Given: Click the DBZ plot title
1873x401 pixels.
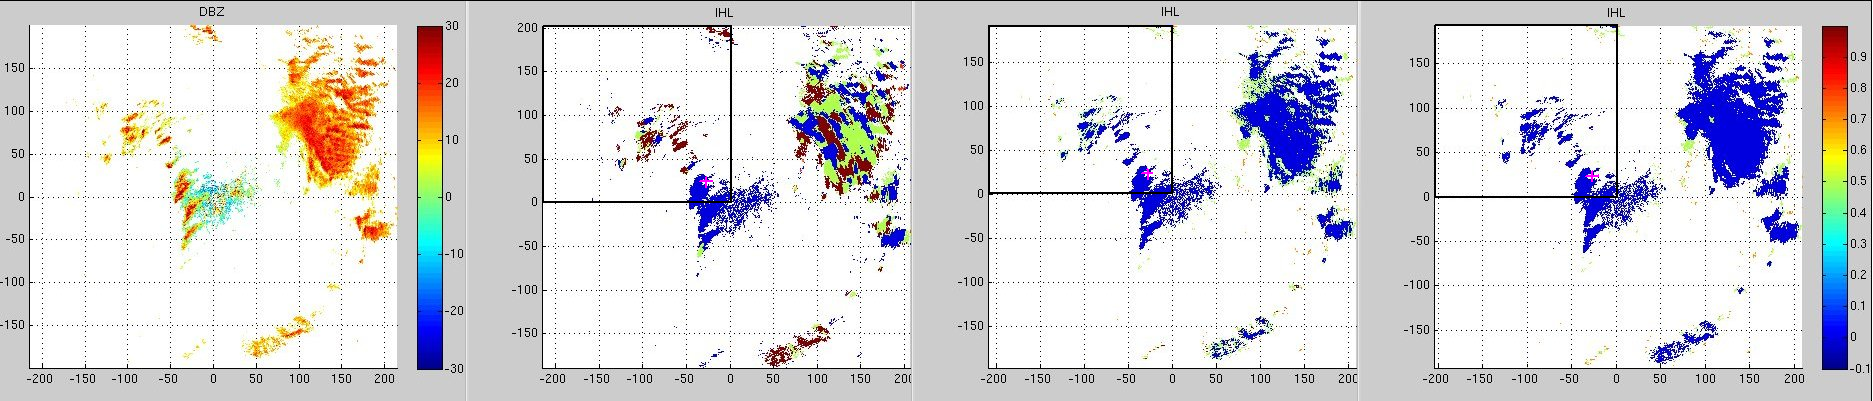Looking at the screenshot, I should point(212,12).
